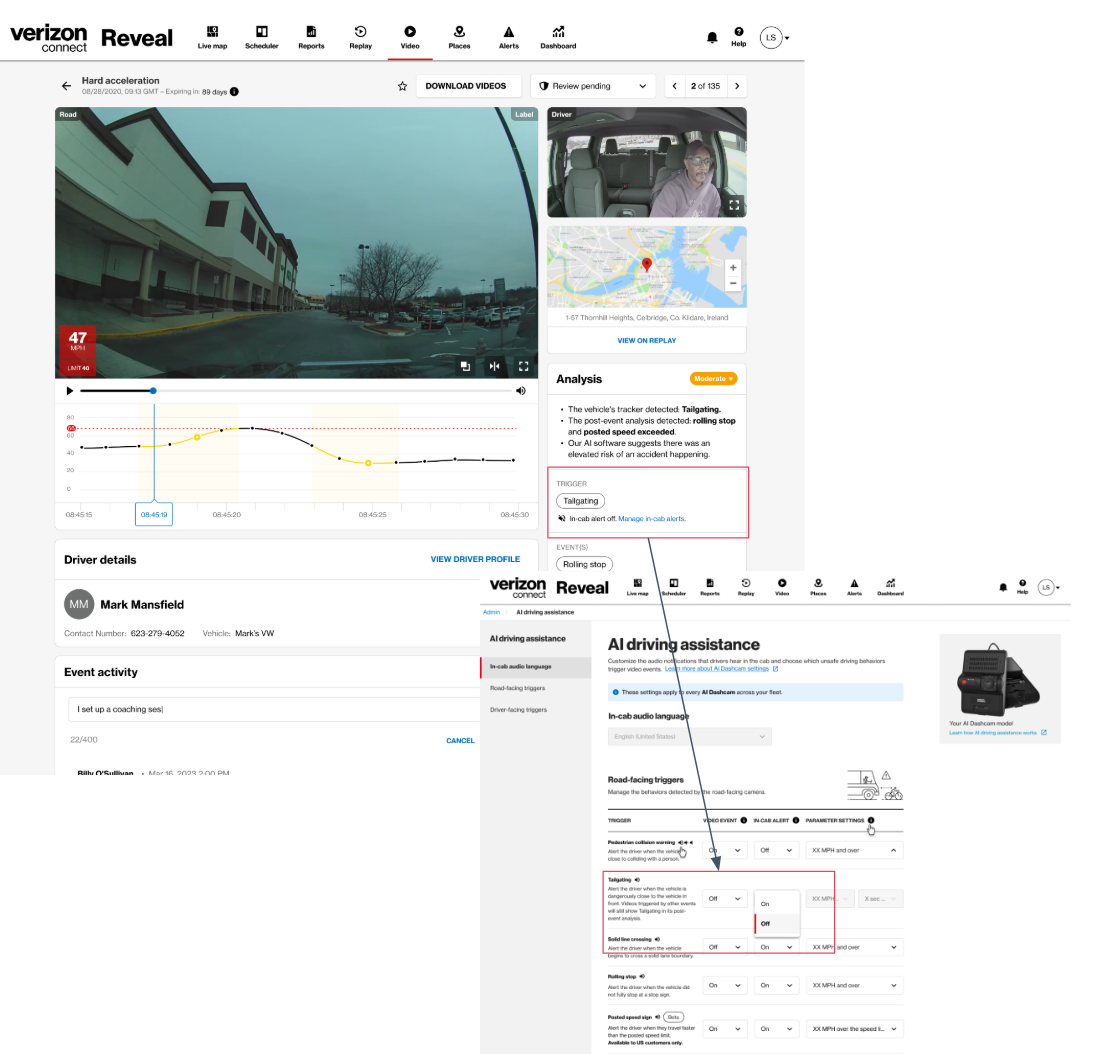
Task: Open the LS user account menu in the video review window
Action: 774,37
